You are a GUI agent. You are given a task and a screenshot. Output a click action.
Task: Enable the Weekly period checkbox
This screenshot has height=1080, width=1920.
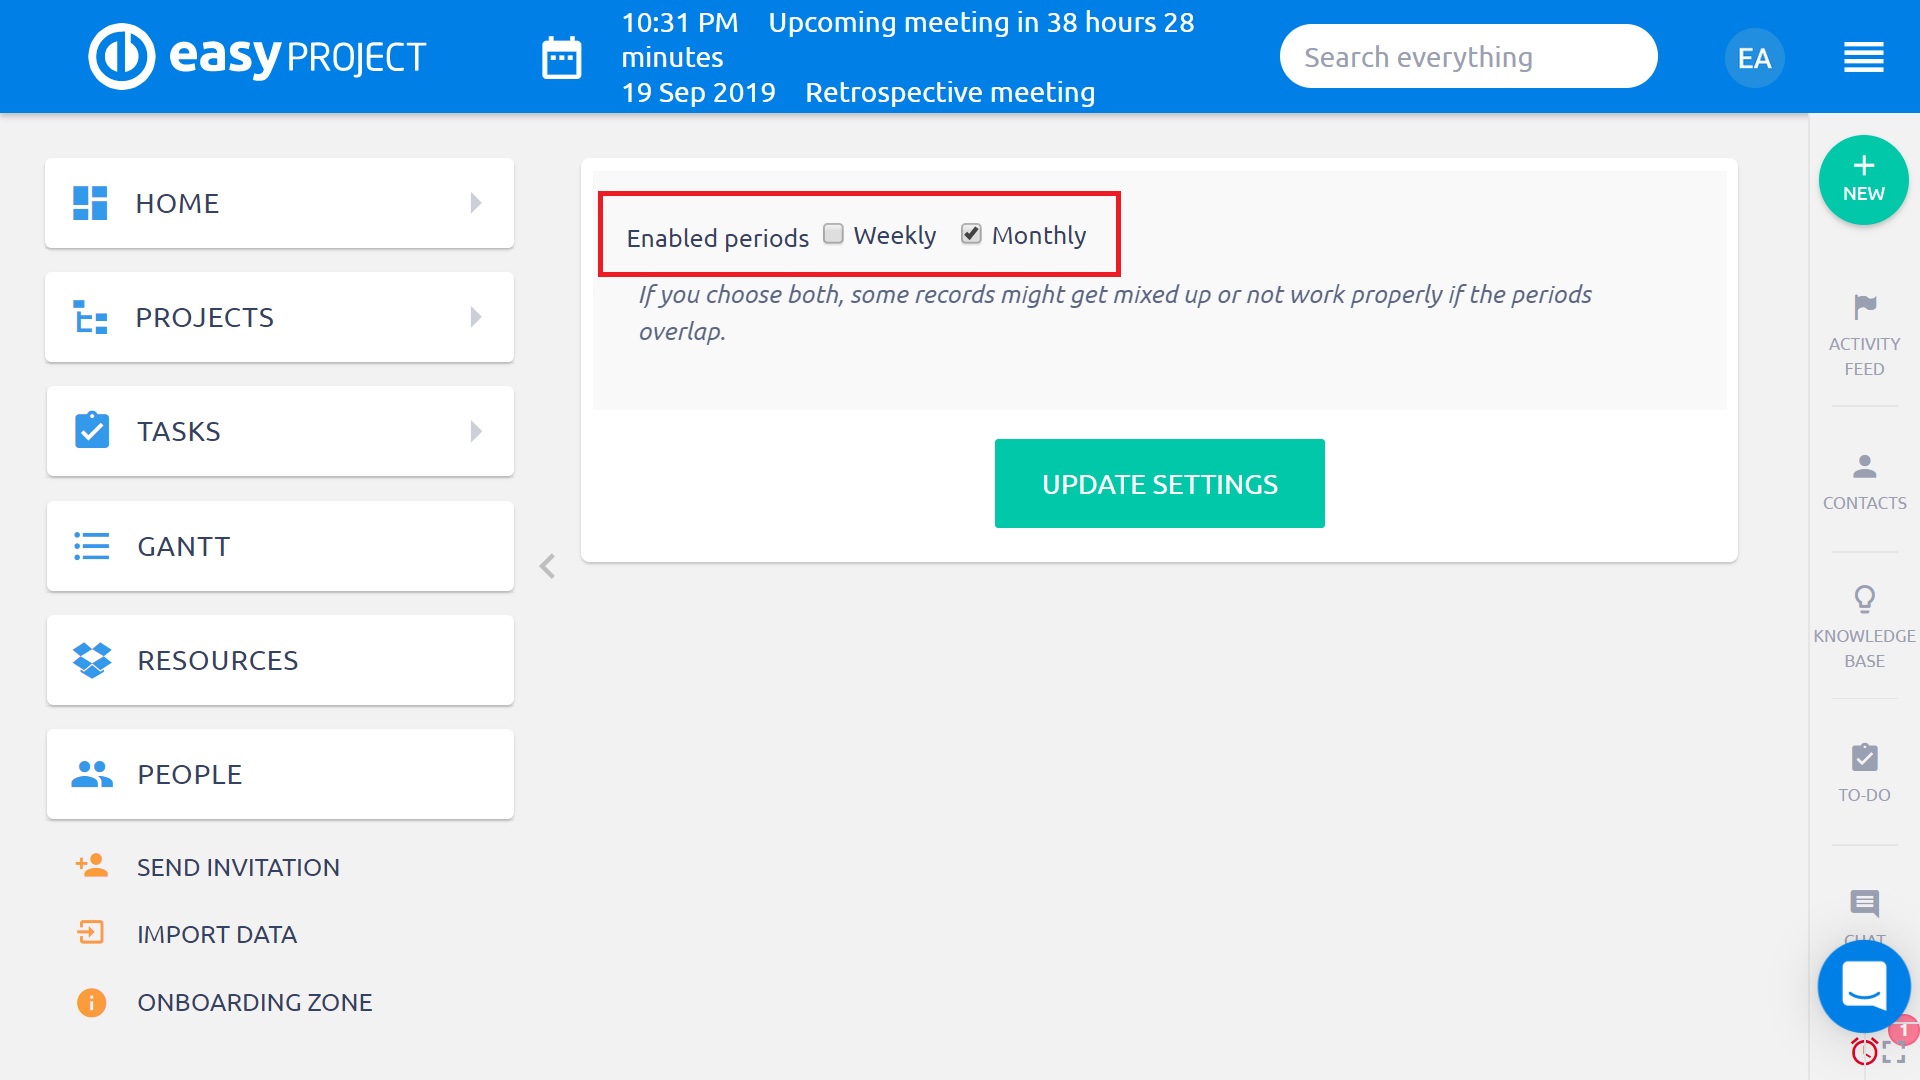833,234
